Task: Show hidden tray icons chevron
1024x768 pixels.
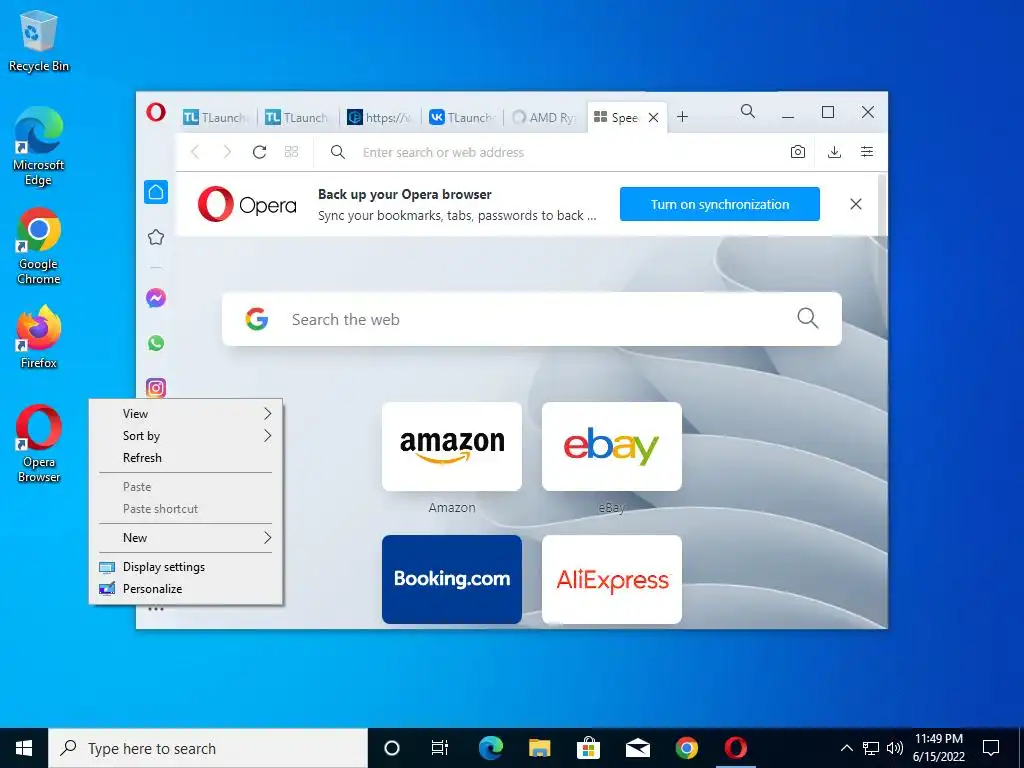Action: click(846, 748)
